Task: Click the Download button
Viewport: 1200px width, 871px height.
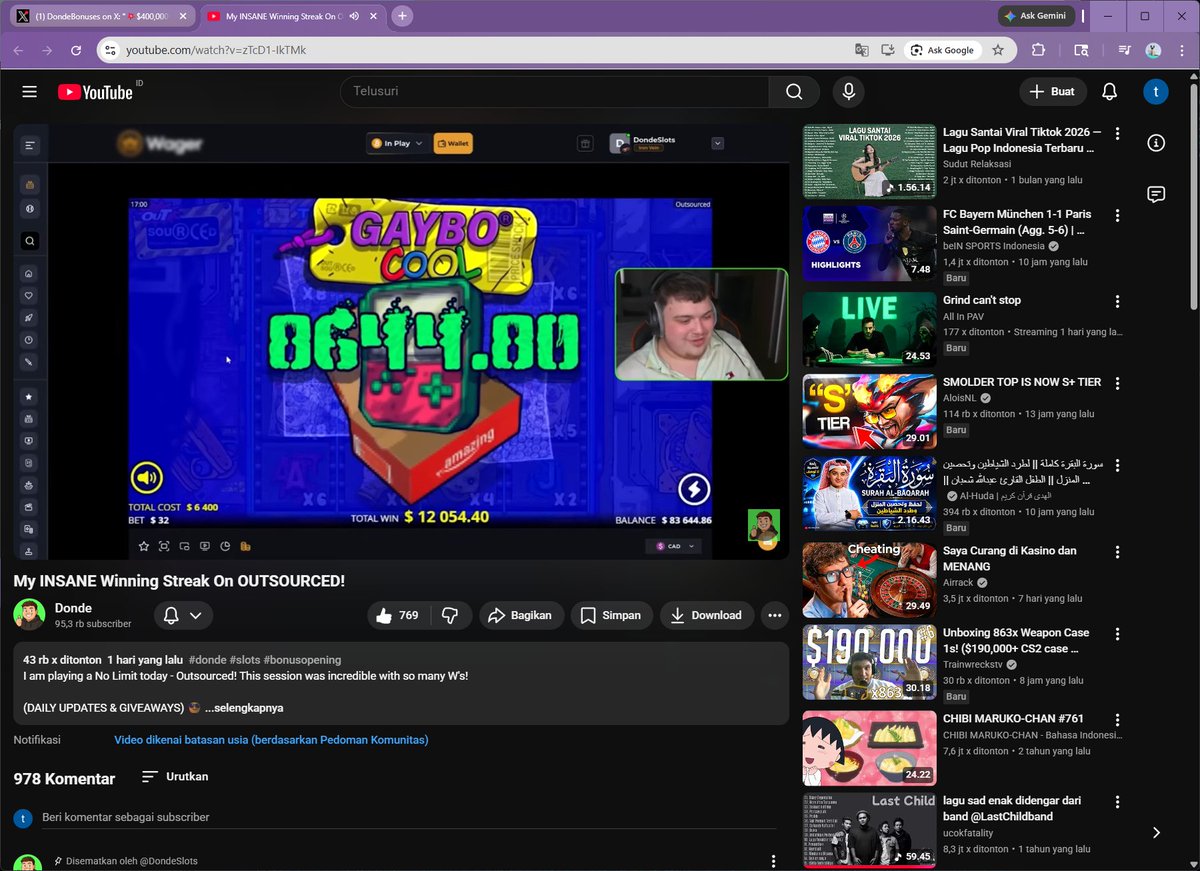Action: click(x=706, y=615)
